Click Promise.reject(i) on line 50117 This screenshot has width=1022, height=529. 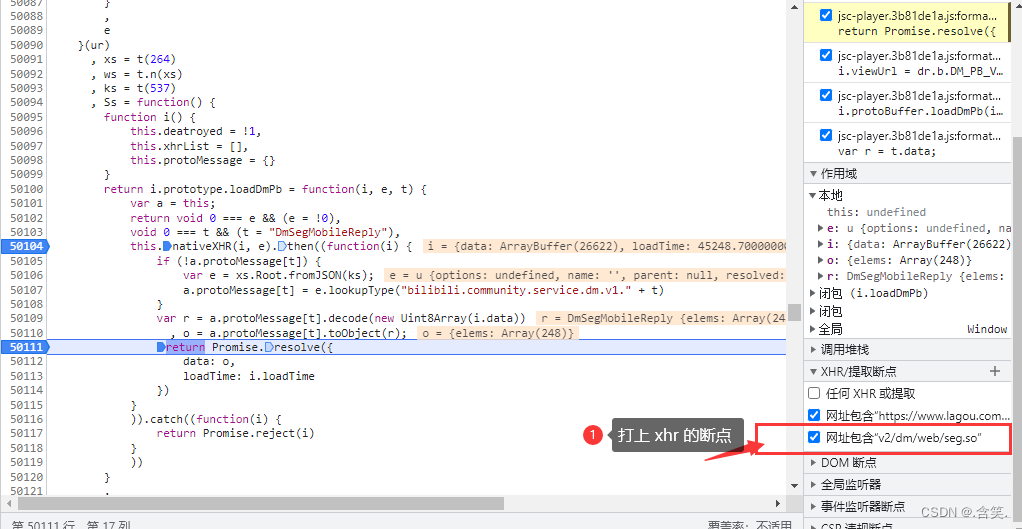click(x=259, y=433)
